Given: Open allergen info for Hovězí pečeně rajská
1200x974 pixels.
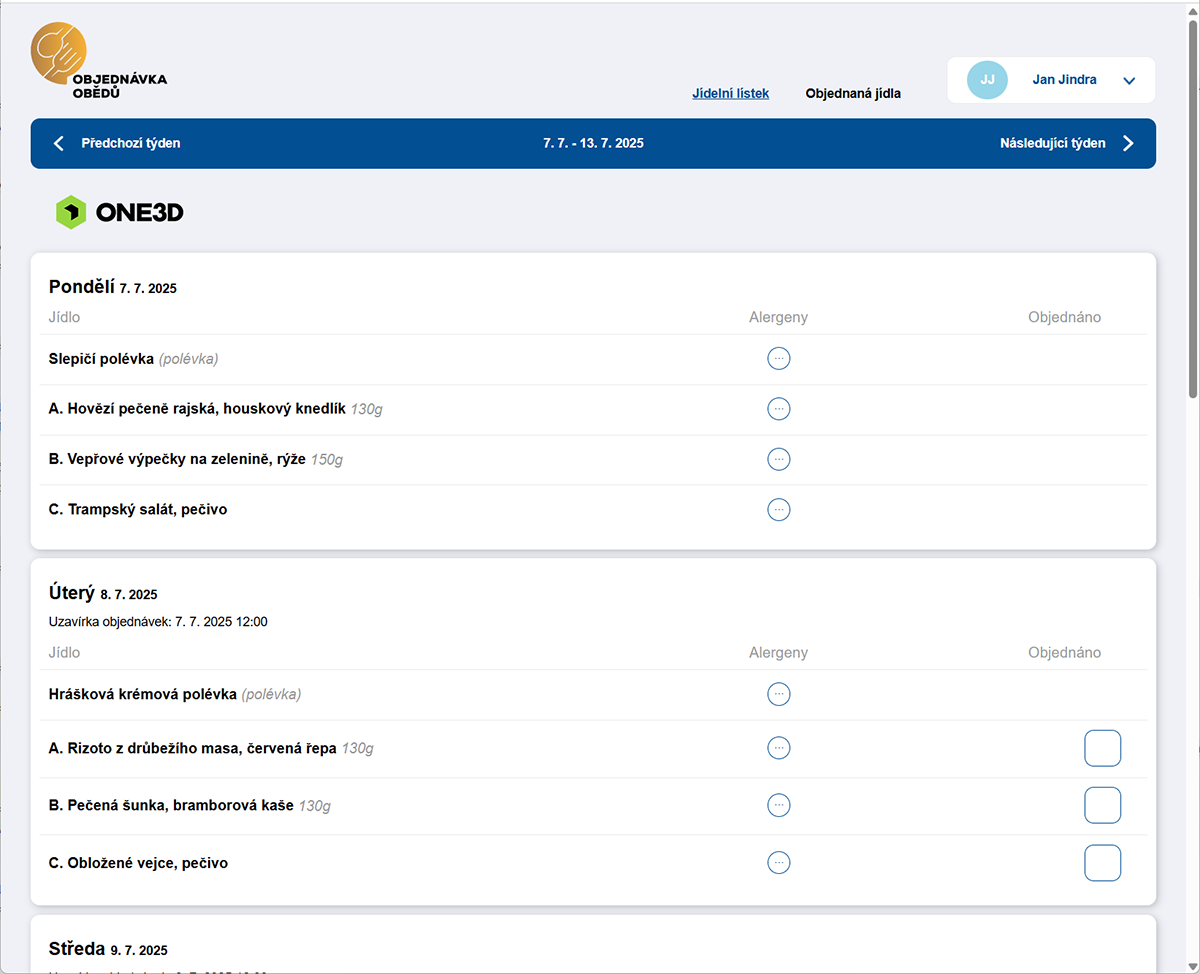Looking at the screenshot, I should (778, 408).
